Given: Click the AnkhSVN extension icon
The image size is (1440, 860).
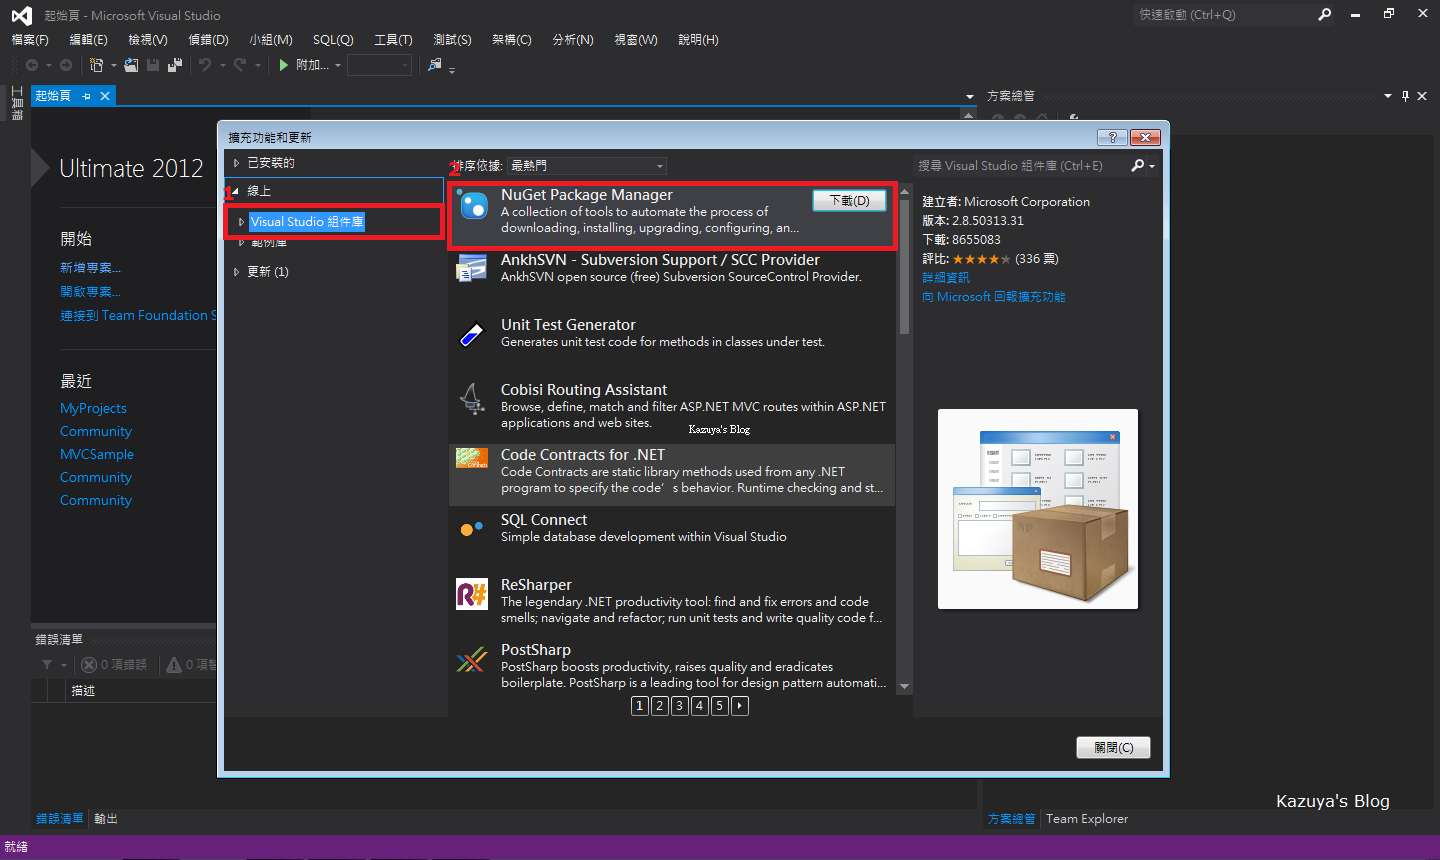Looking at the screenshot, I should coord(471,268).
